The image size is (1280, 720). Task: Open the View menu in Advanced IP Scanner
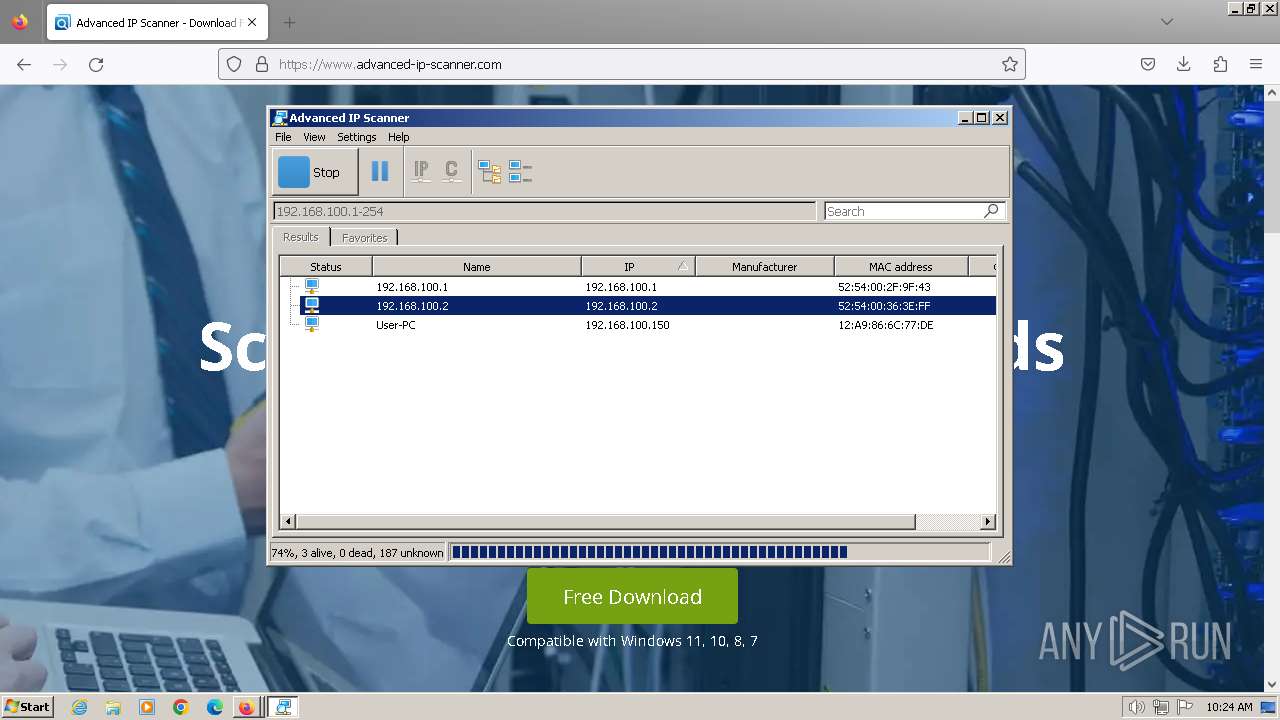pos(314,137)
